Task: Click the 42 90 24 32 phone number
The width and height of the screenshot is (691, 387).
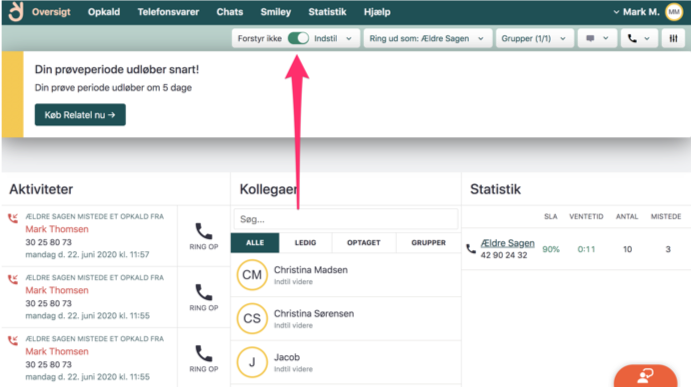Action: pos(504,255)
